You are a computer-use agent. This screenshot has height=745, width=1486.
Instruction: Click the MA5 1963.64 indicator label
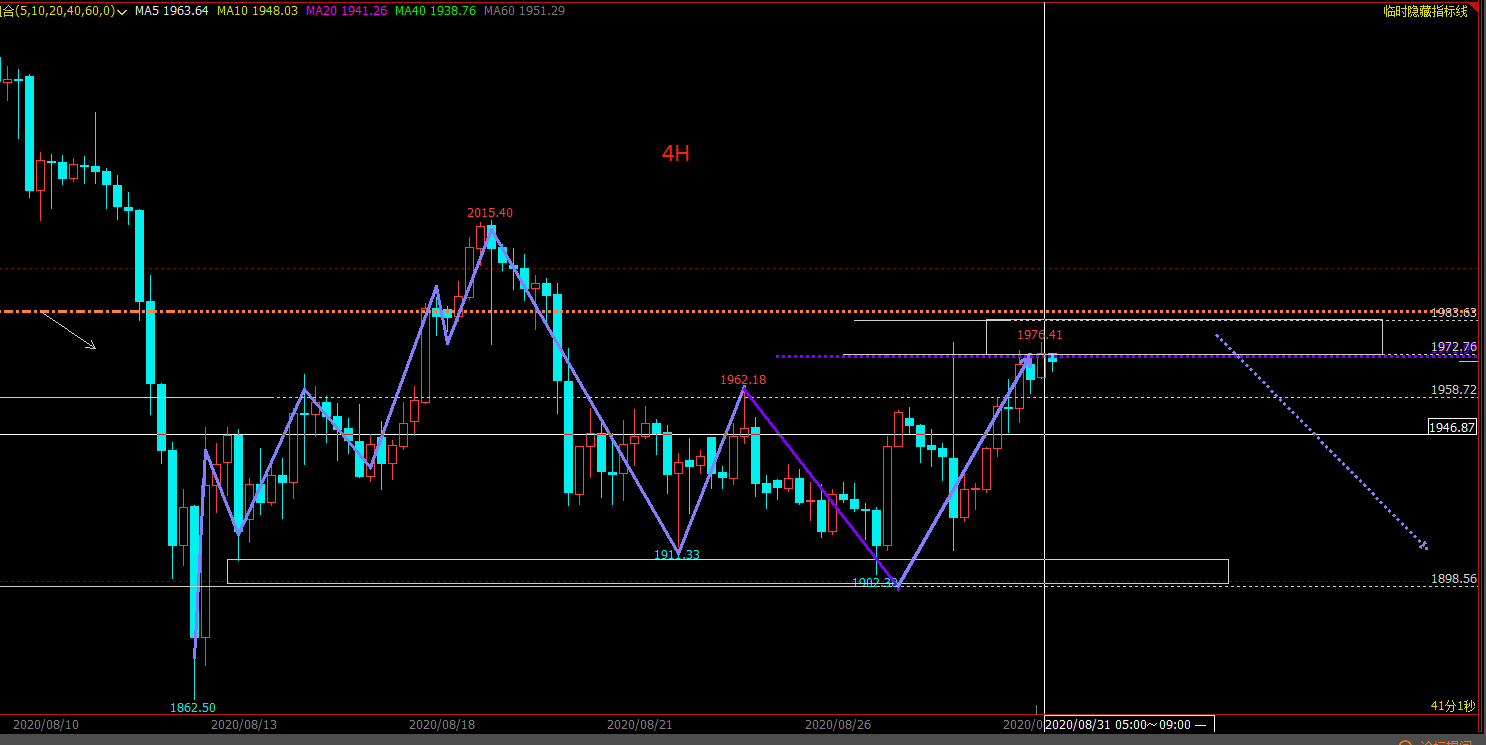(172, 11)
